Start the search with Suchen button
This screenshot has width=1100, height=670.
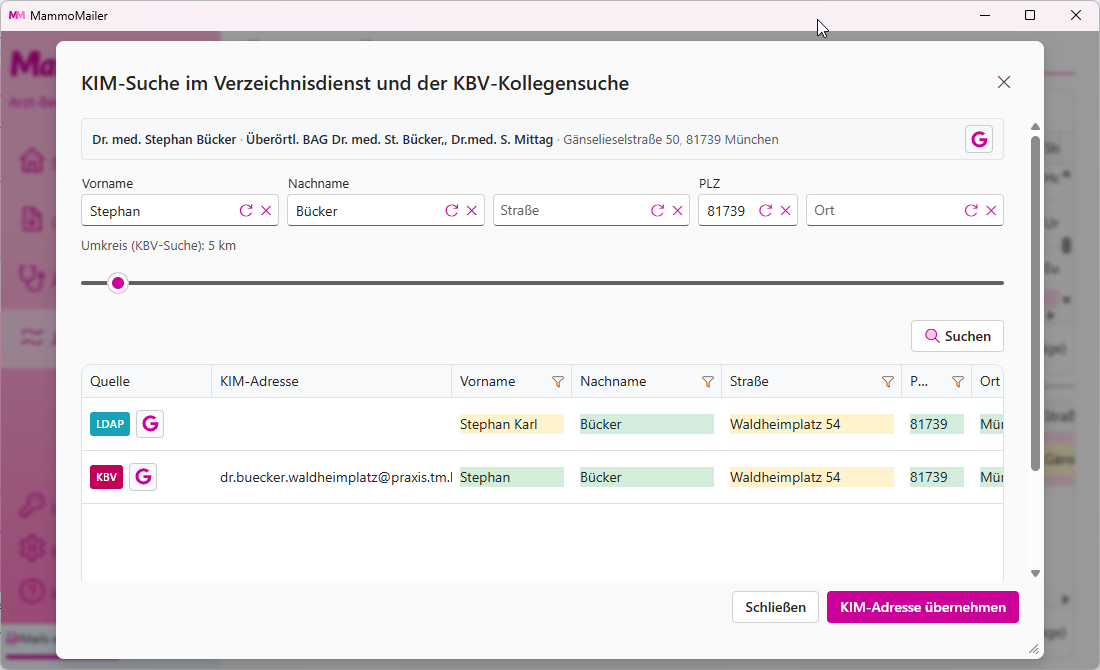pos(957,336)
